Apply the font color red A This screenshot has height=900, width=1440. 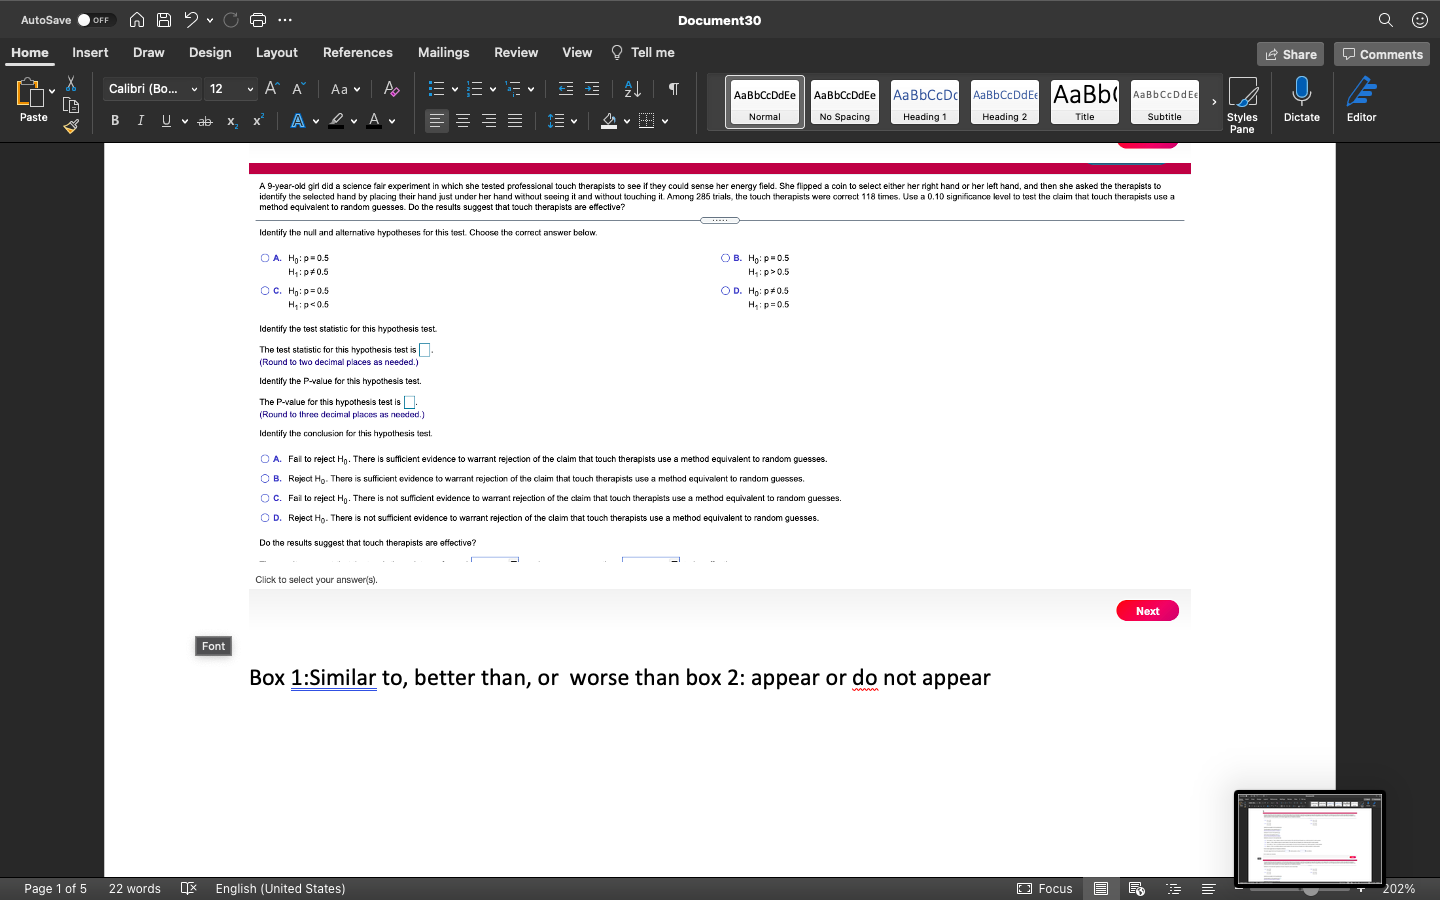point(374,121)
